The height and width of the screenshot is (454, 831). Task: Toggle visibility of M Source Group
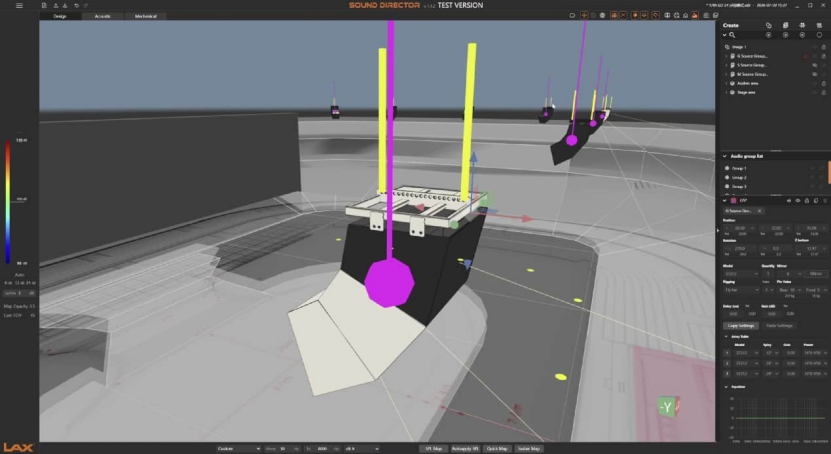pyautogui.click(x=815, y=74)
